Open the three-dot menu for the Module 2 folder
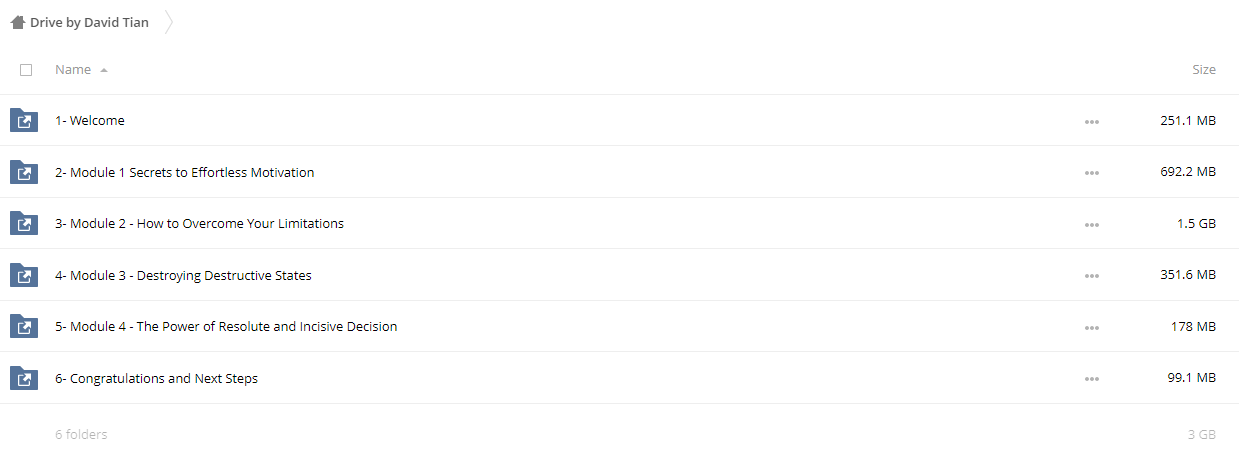This screenshot has height=474, width=1239. (x=1091, y=225)
